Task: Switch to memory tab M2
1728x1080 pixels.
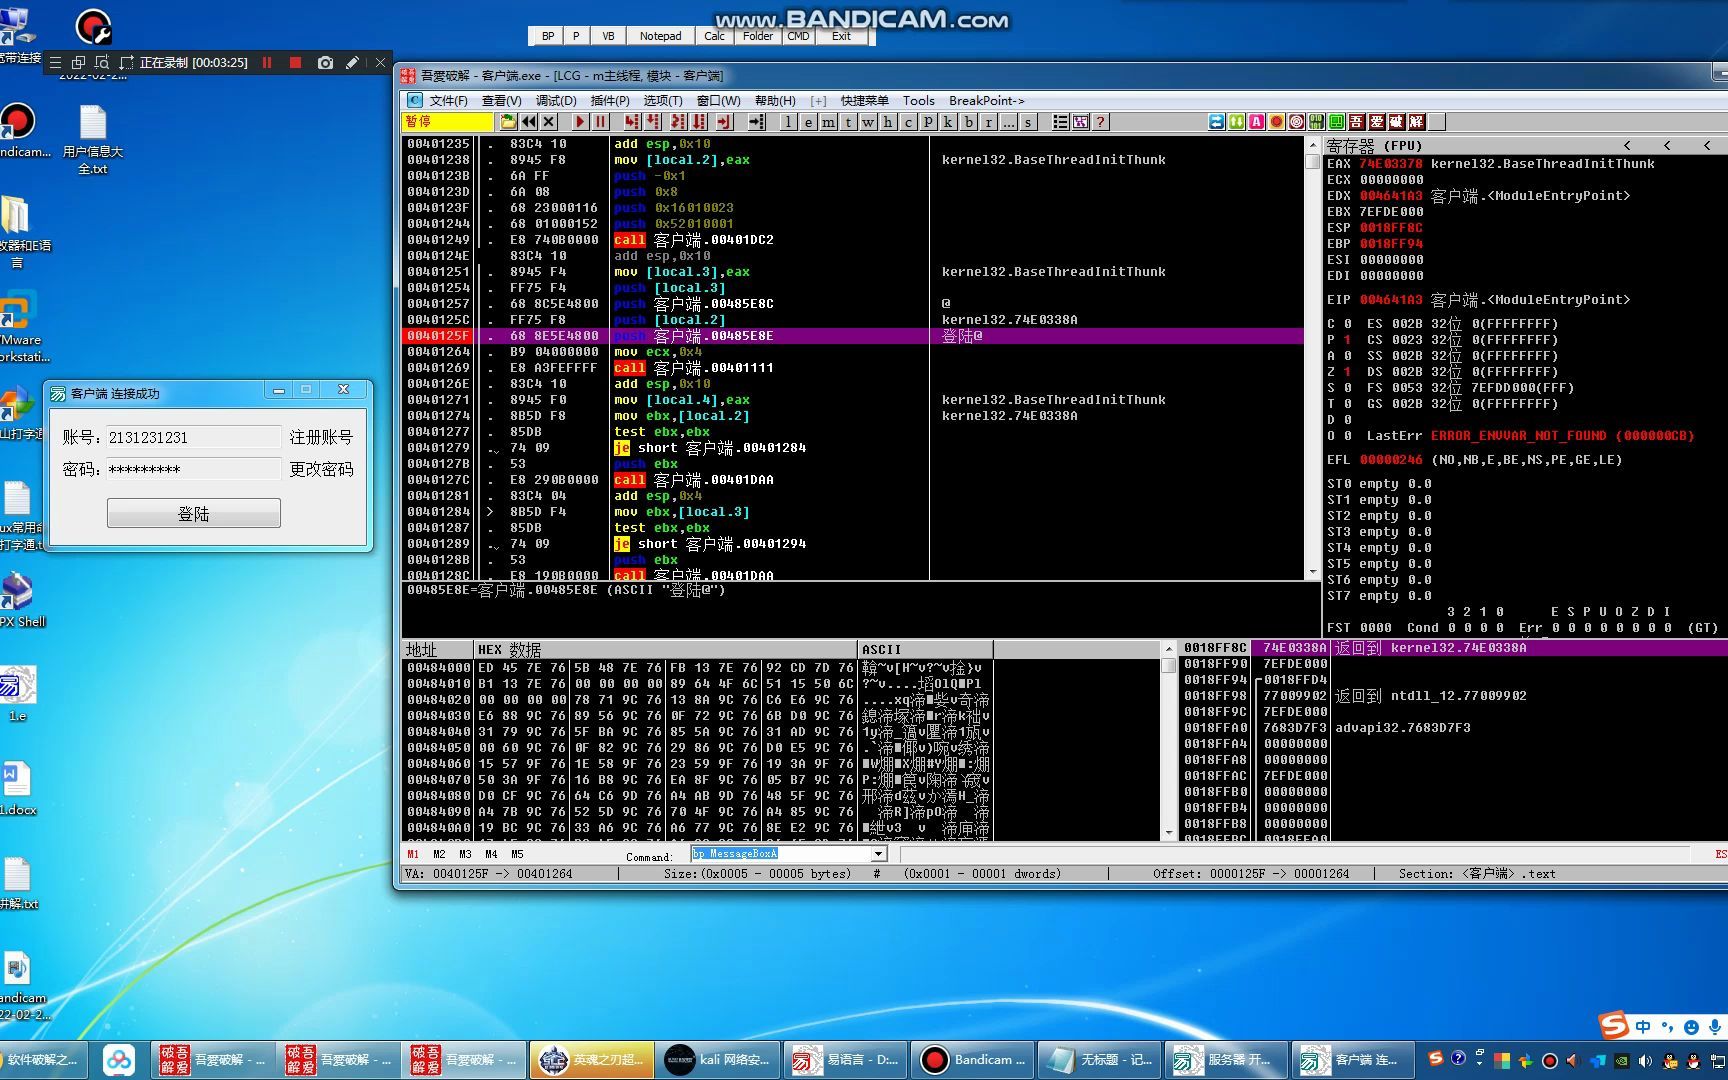Action: [439, 854]
